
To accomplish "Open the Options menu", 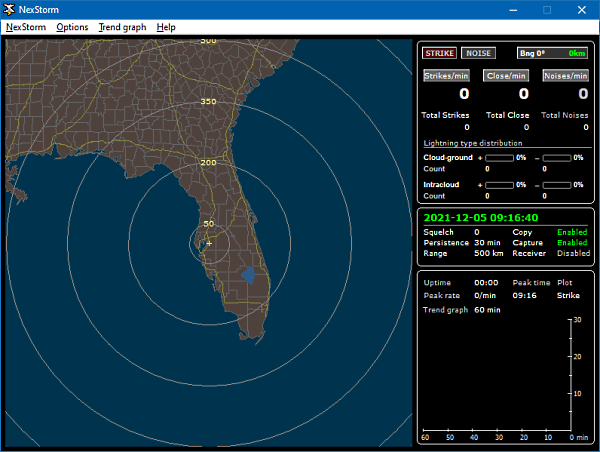I will tap(72, 27).
